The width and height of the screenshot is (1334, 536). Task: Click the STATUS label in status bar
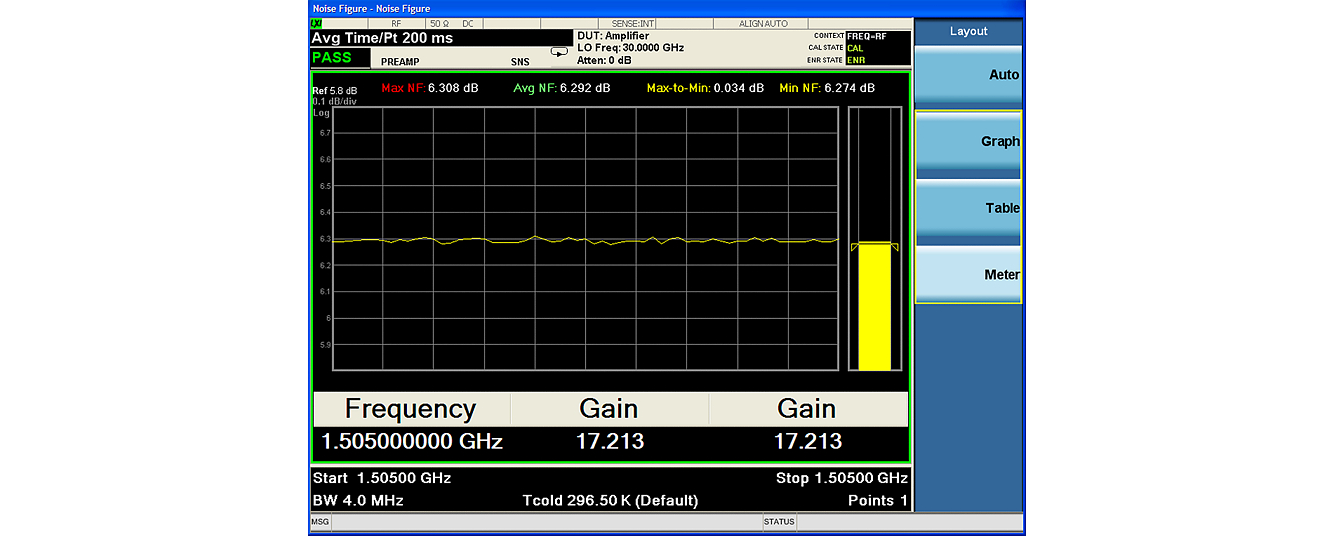[779, 521]
